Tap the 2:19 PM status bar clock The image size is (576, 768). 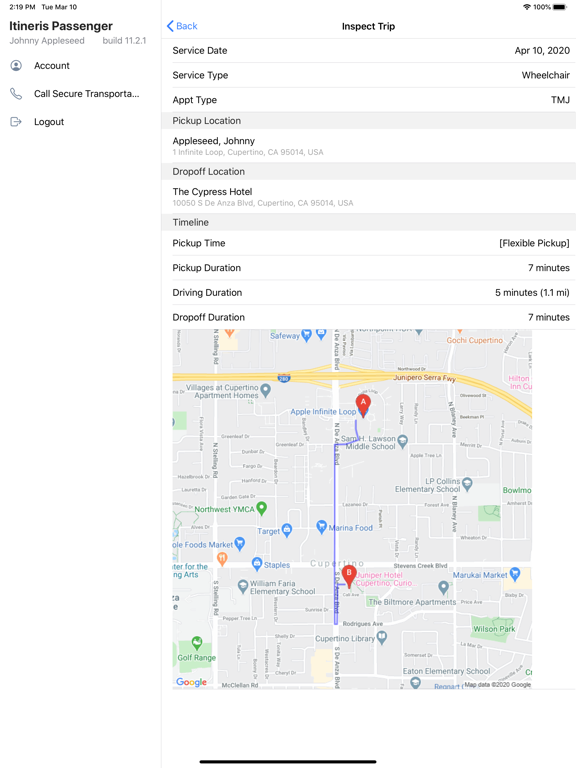point(22,7)
